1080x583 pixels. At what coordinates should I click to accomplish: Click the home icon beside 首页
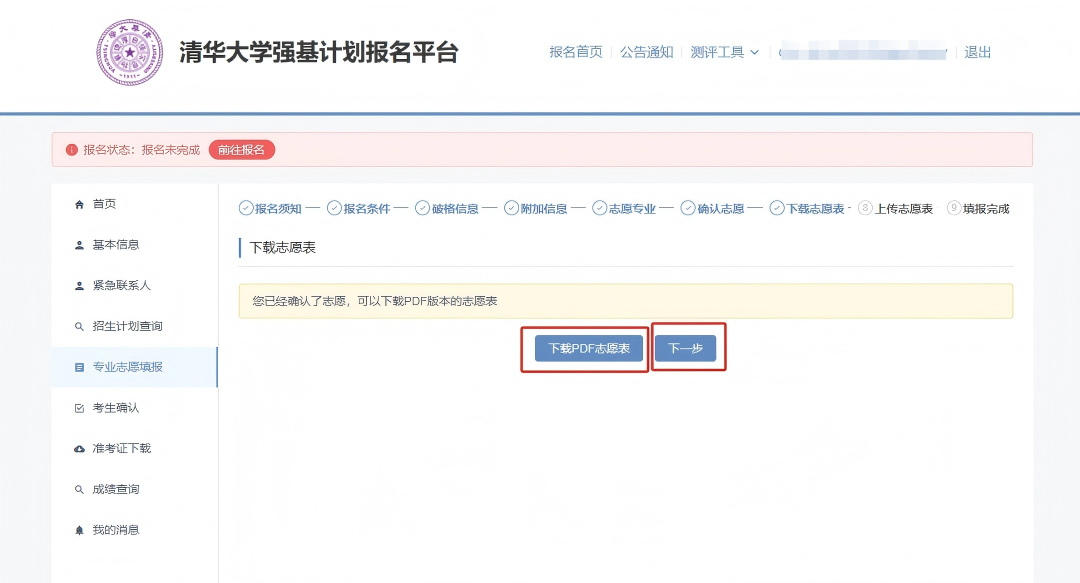[x=79, y=204]
